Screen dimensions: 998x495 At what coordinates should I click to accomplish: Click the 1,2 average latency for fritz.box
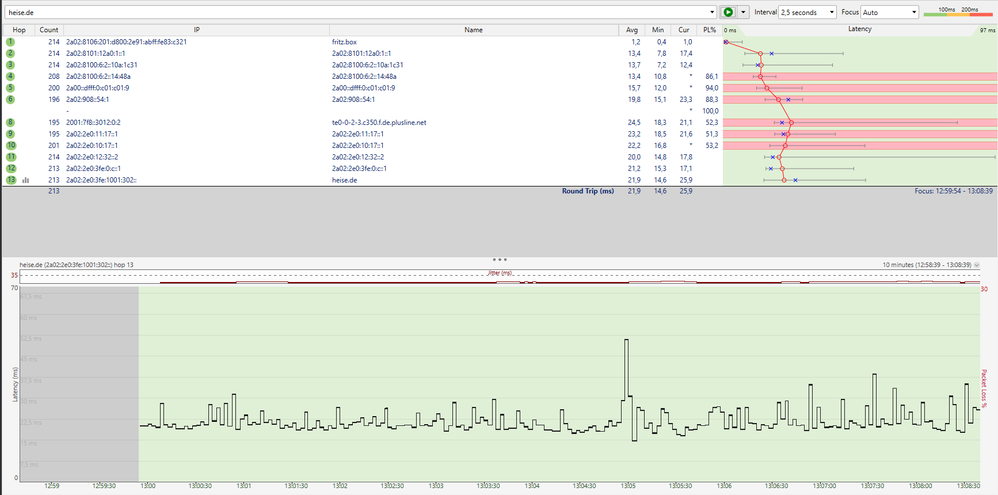coord(636,41)
